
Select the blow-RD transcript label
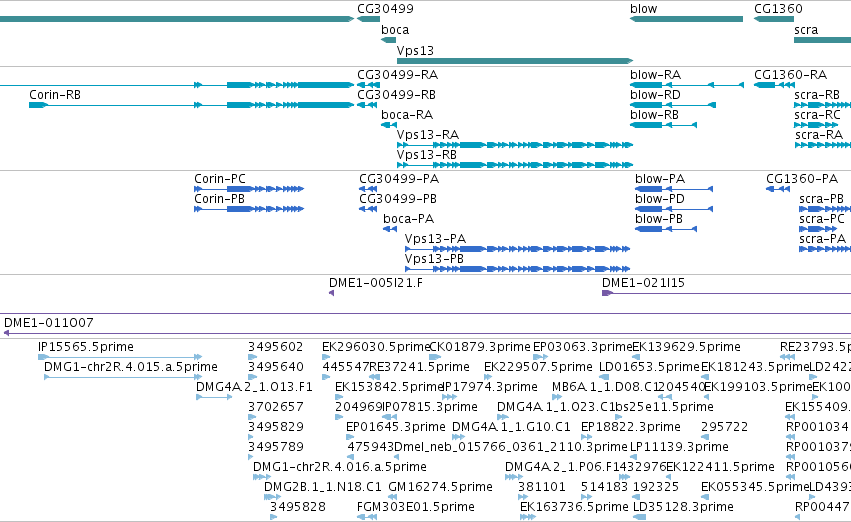coord(655,95)
